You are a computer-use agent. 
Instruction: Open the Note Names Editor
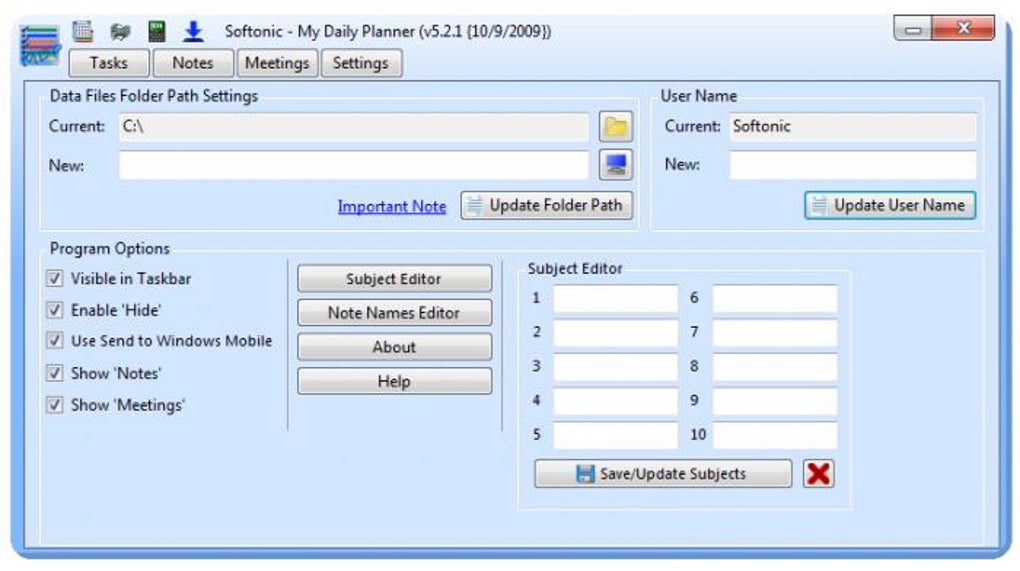pos(394,313)
